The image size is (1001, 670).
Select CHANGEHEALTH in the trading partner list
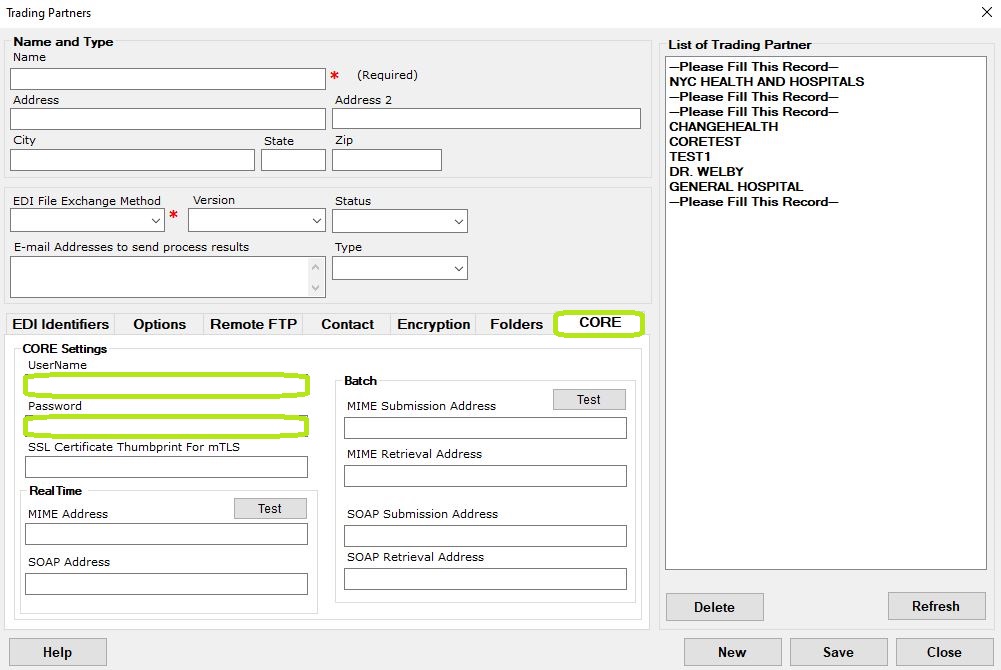pyautogui.click(x=723, y=126)
